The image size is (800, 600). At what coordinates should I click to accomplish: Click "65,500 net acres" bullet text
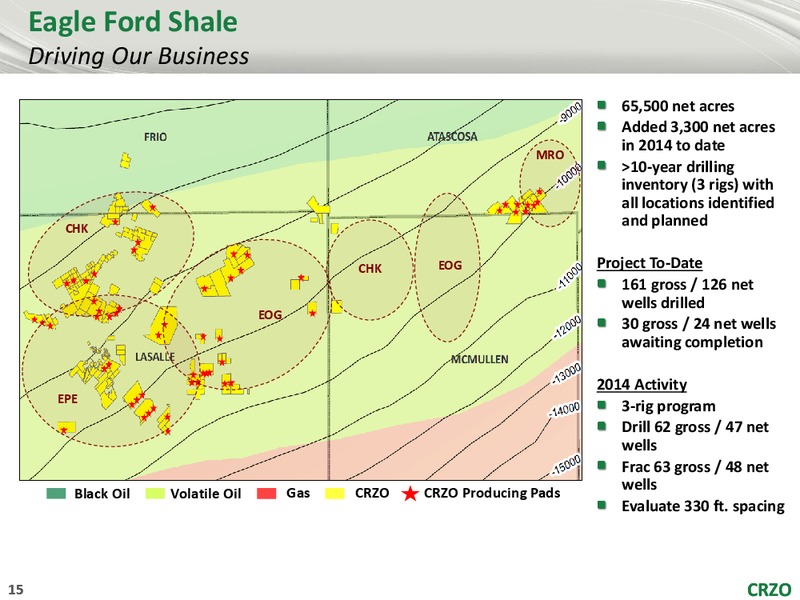[x=678, y=106]
